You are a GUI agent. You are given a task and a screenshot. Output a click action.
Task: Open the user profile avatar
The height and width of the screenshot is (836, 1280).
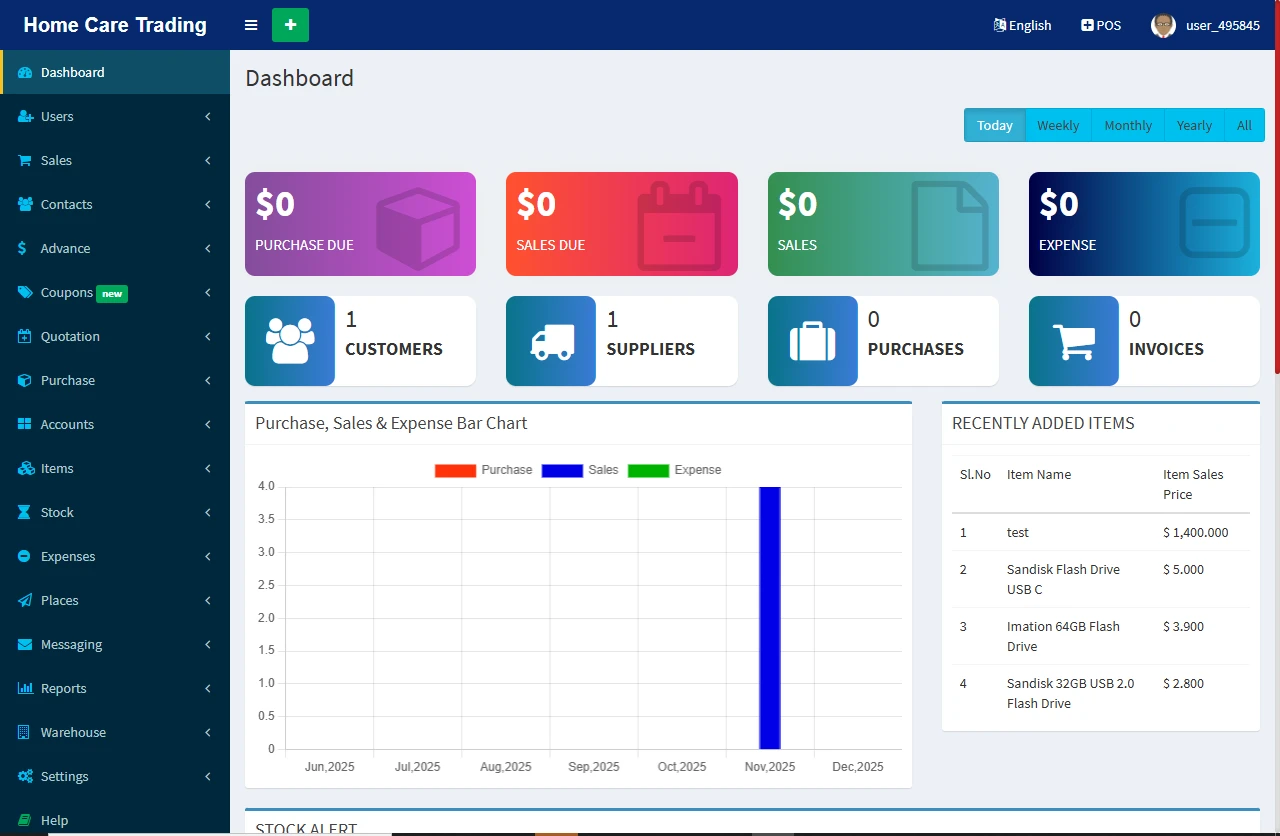(1163, 25)
